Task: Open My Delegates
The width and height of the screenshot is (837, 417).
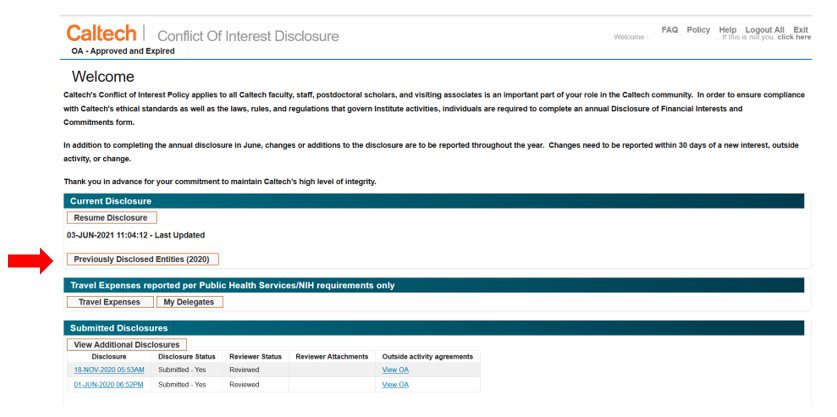Action: point(189,301)
